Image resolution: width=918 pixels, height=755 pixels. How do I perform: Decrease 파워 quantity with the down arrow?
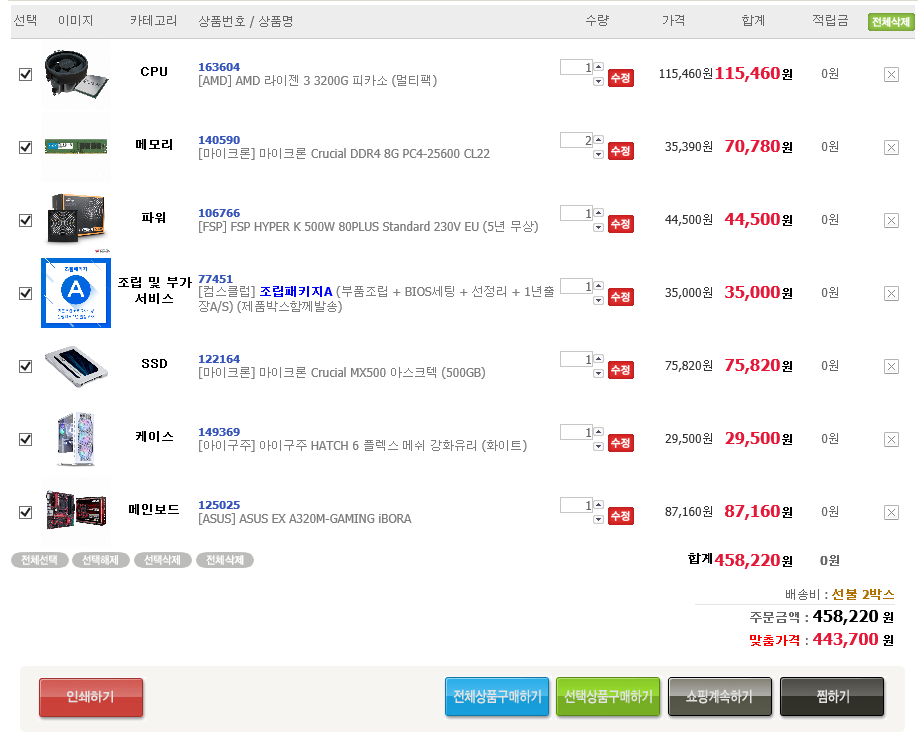tap(598, 228)
